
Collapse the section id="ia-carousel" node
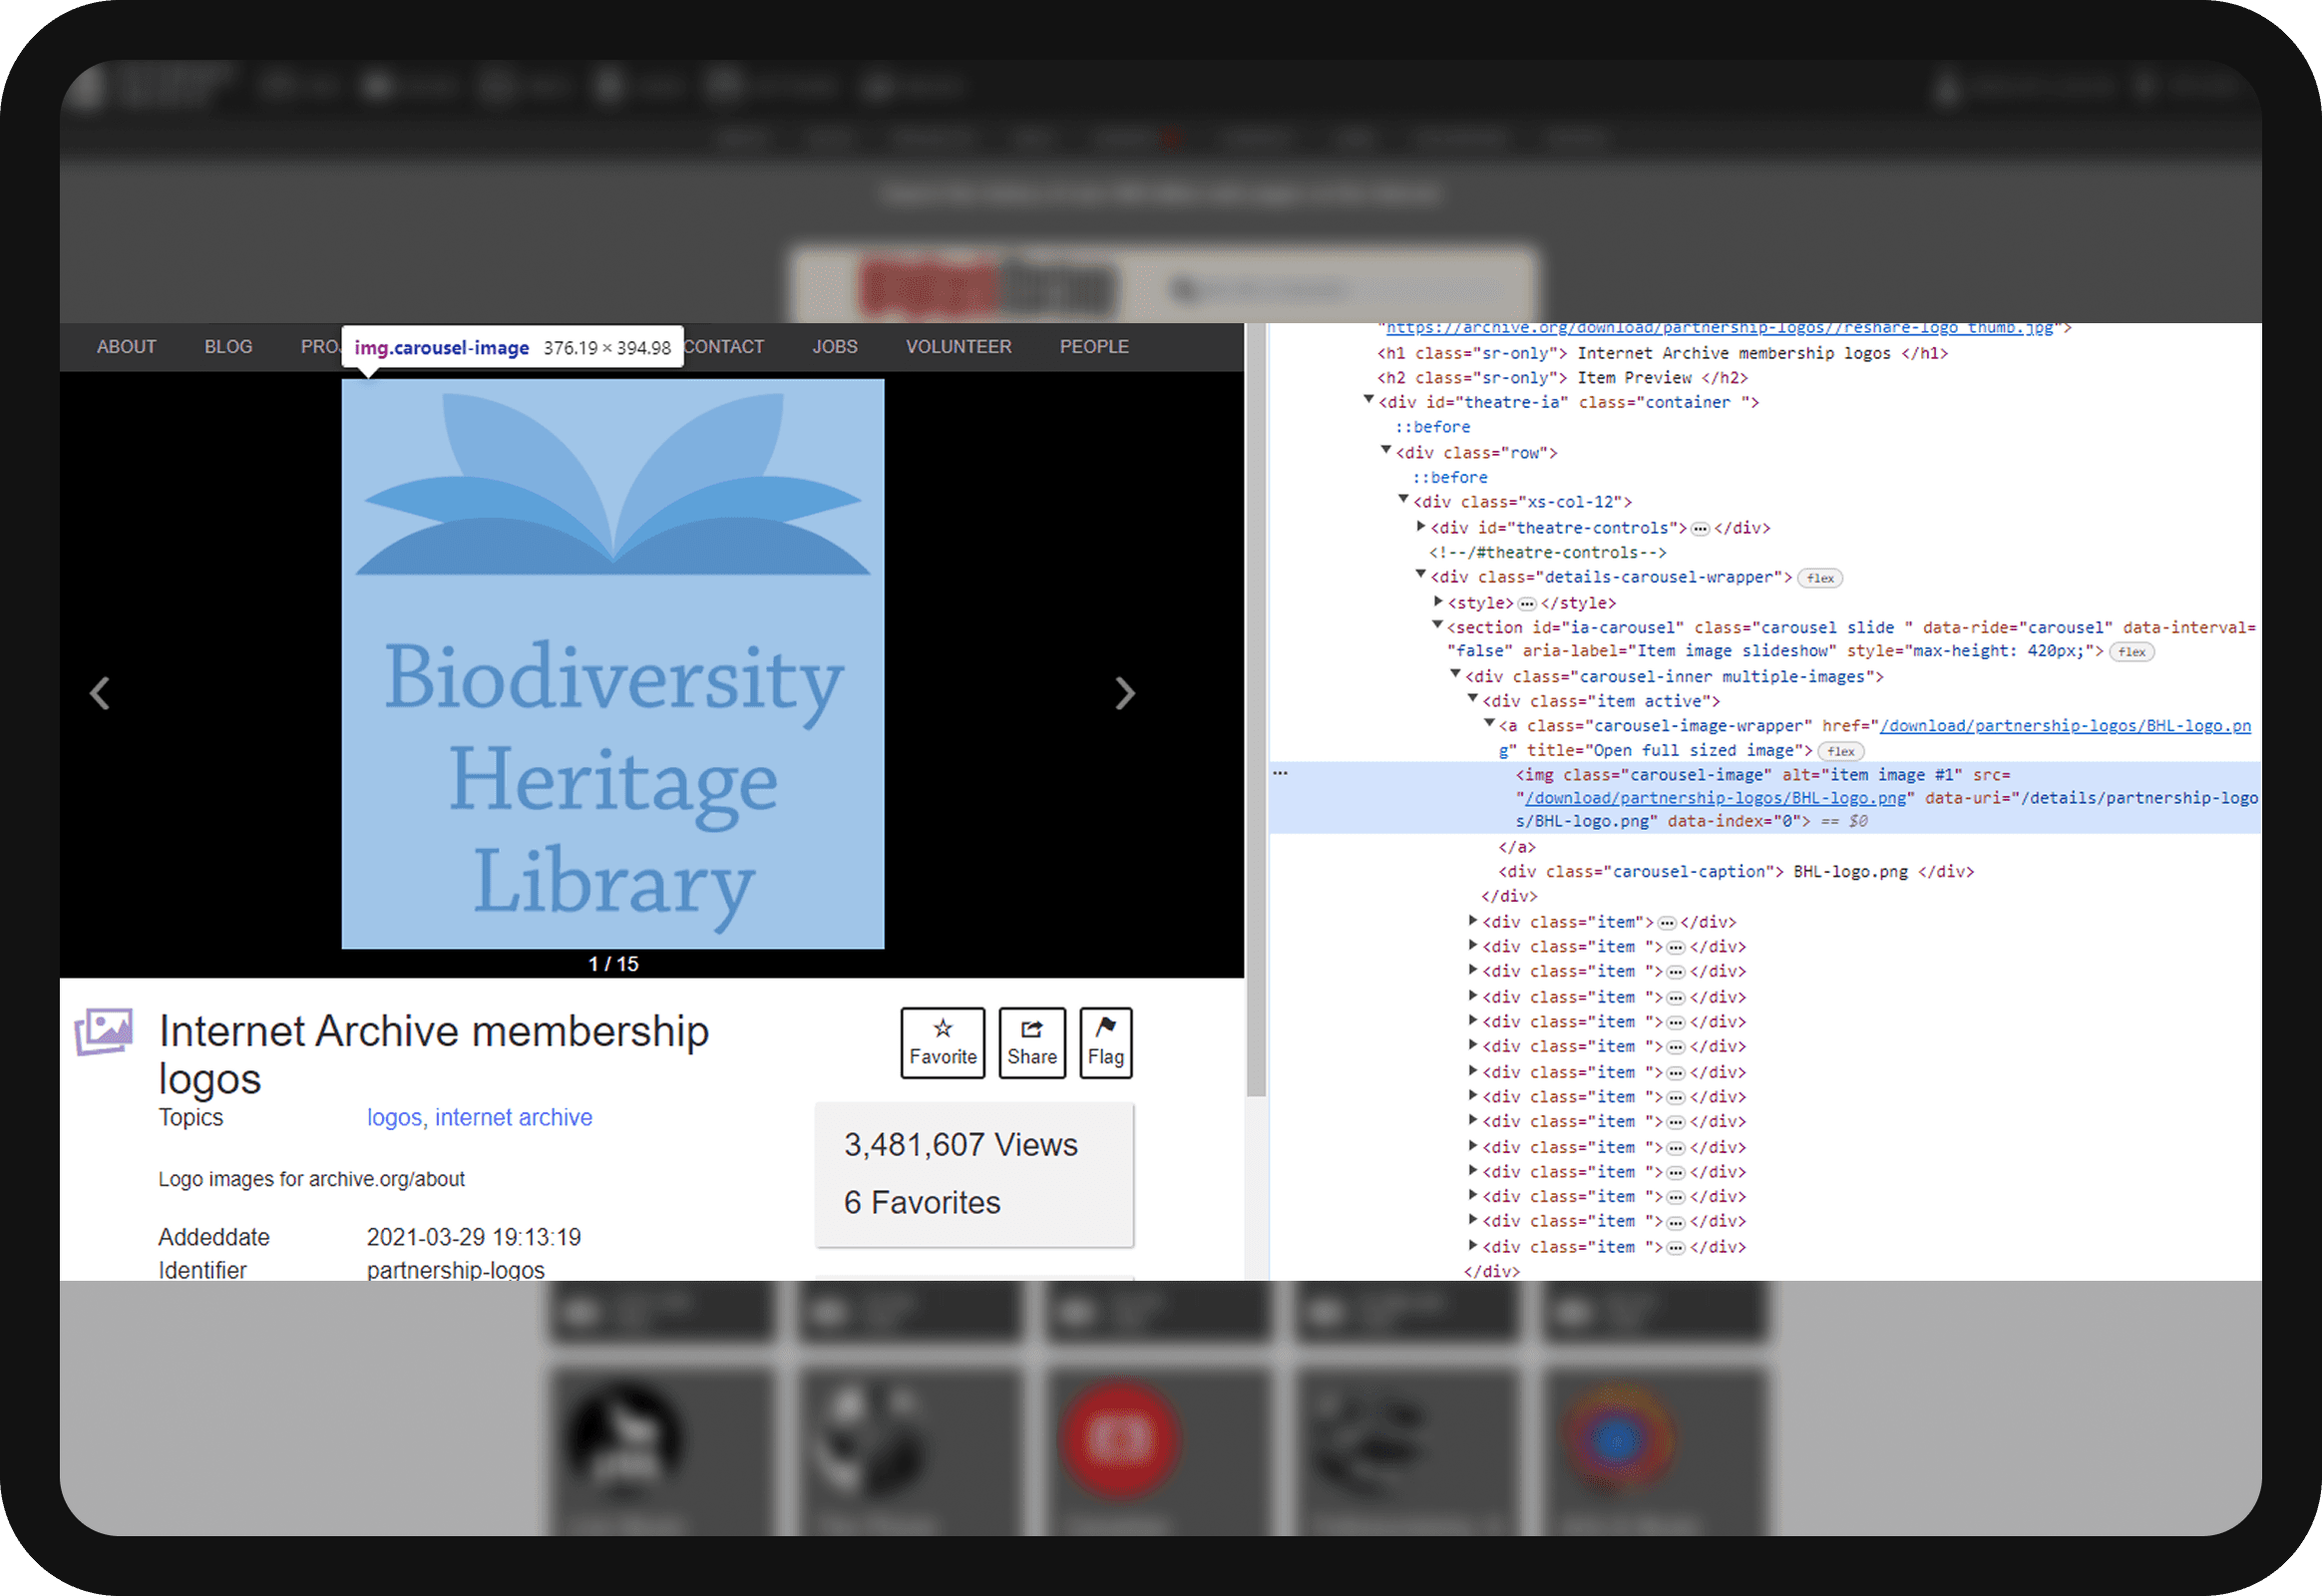[1438, 625]
